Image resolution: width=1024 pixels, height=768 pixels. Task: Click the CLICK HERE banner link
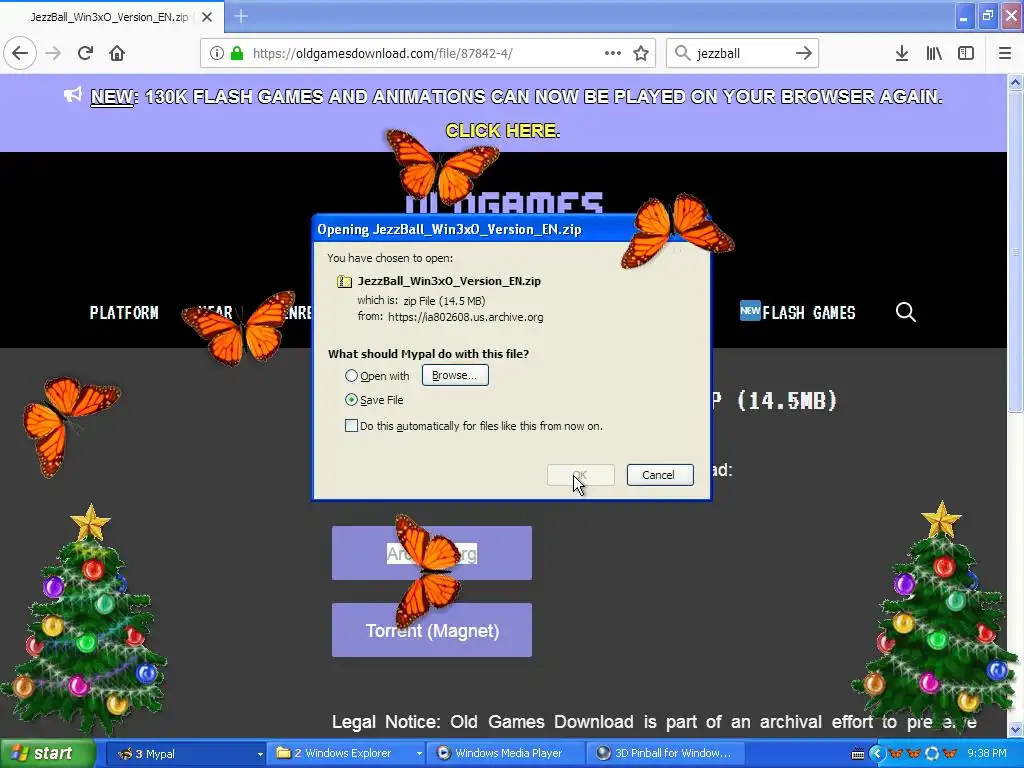(502, 131)
